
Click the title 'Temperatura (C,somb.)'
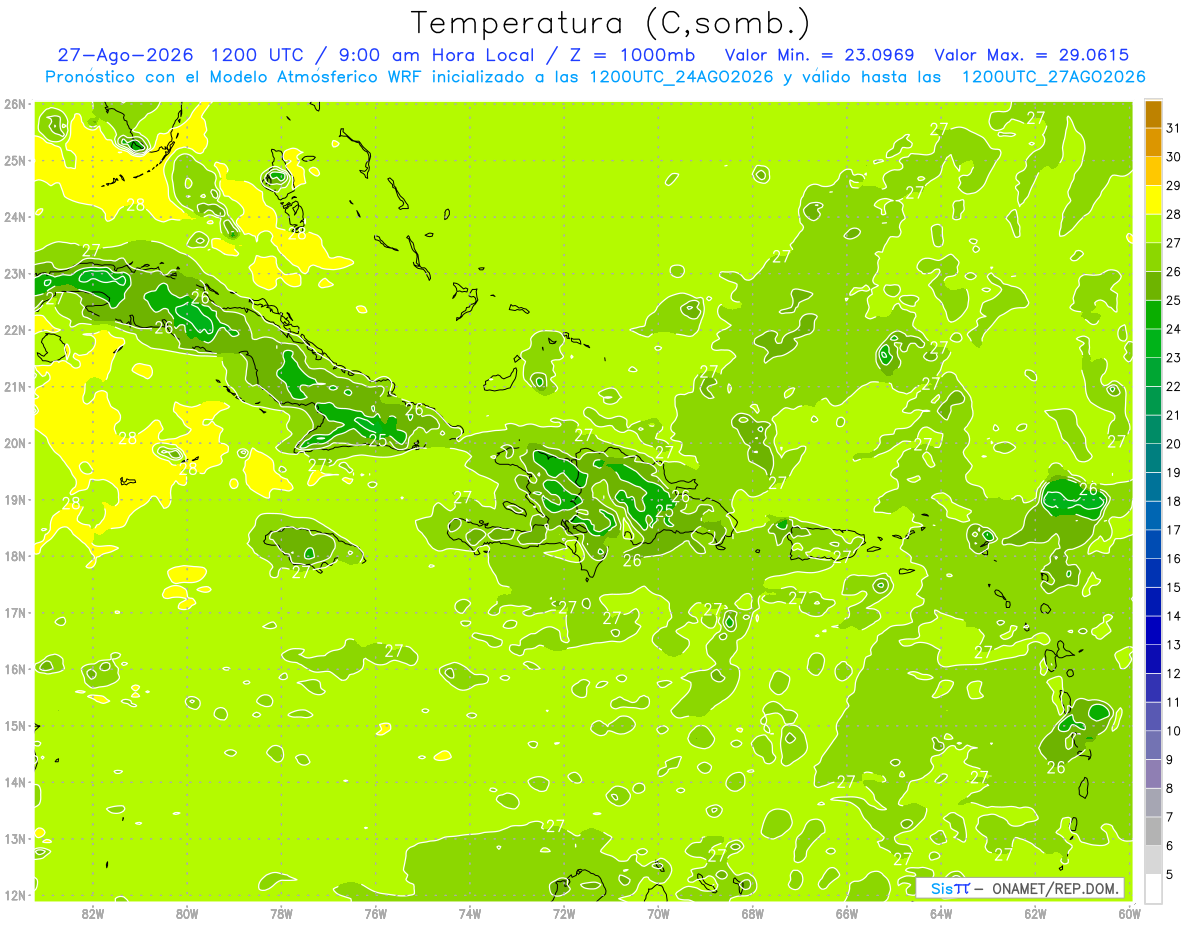[x=610, y=24]
